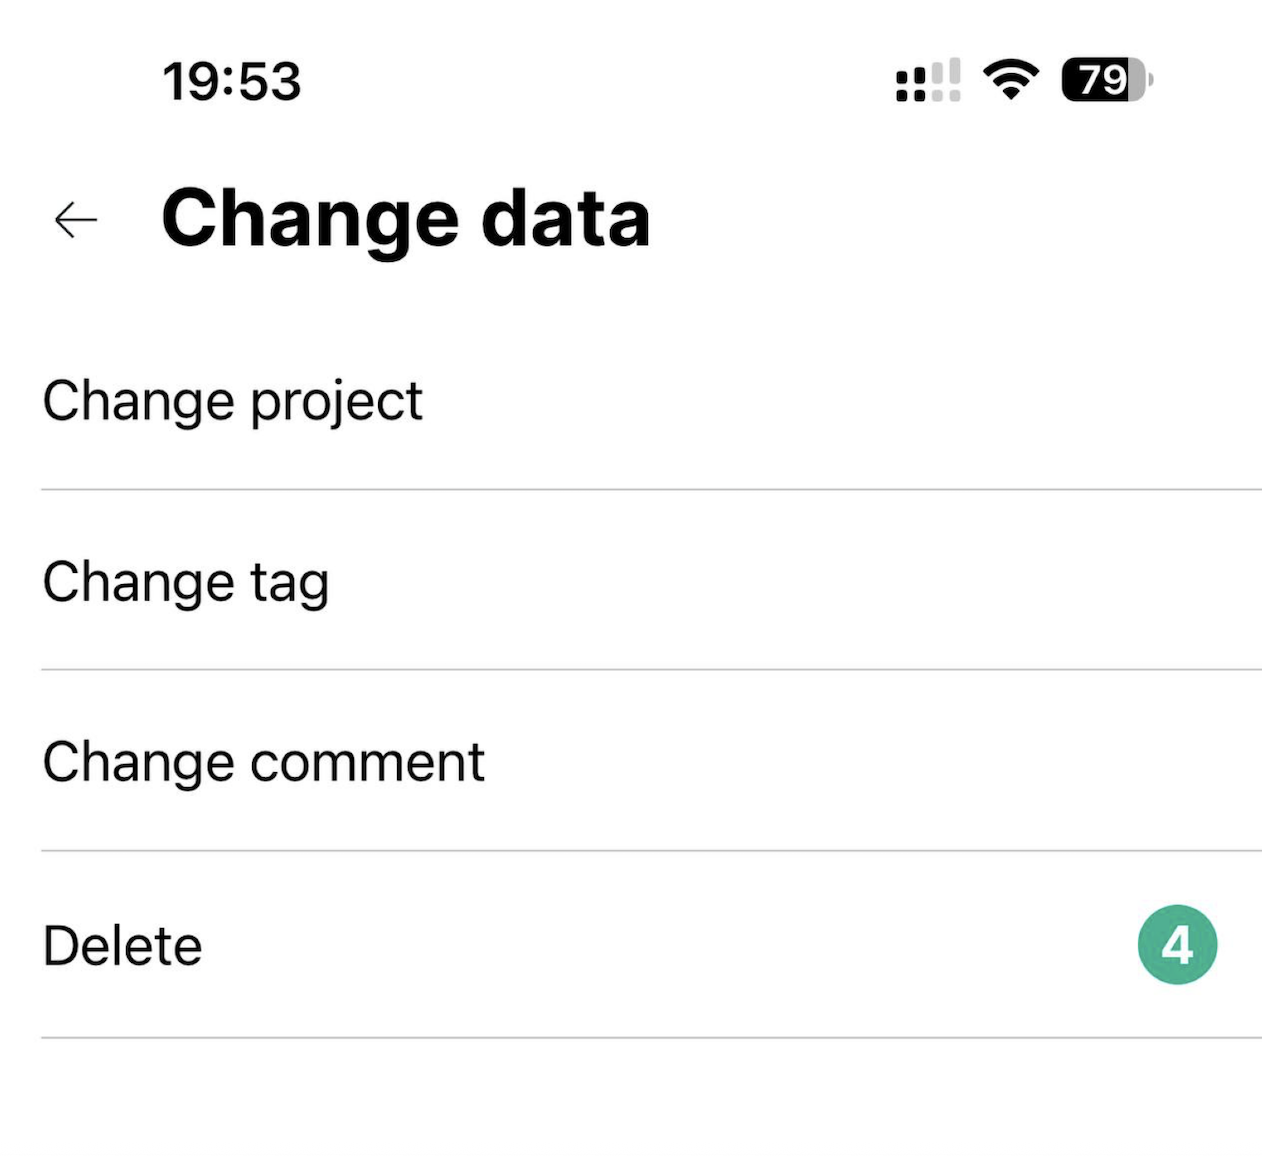The width and height of the screenshot is (1262, 1156).
Task: Click the Change data page title
Action: tap(406, 219)
